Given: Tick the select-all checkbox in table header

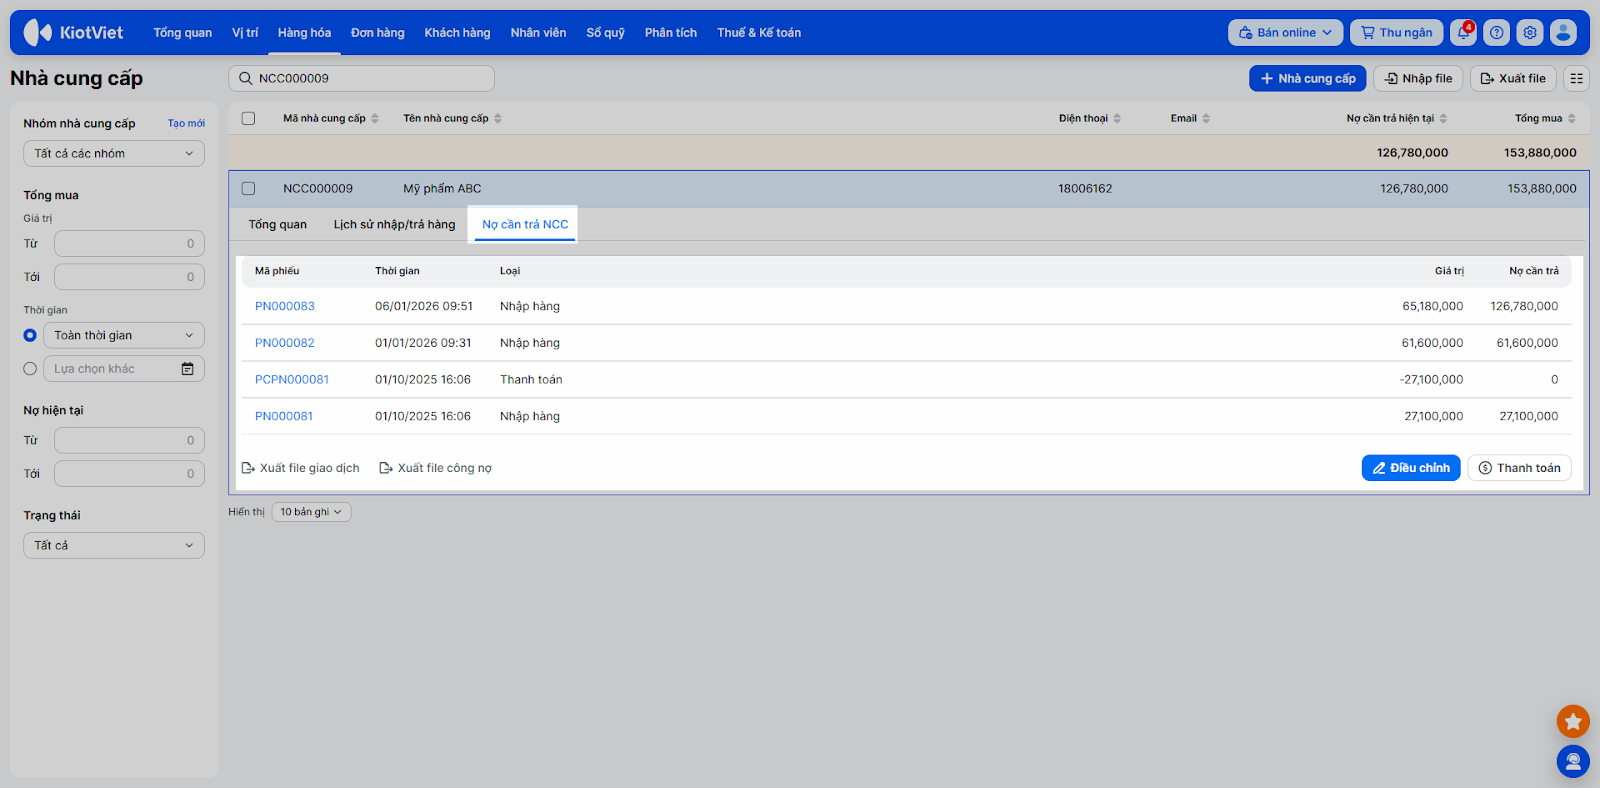Looking at the screenshot, I should (249, 119).
